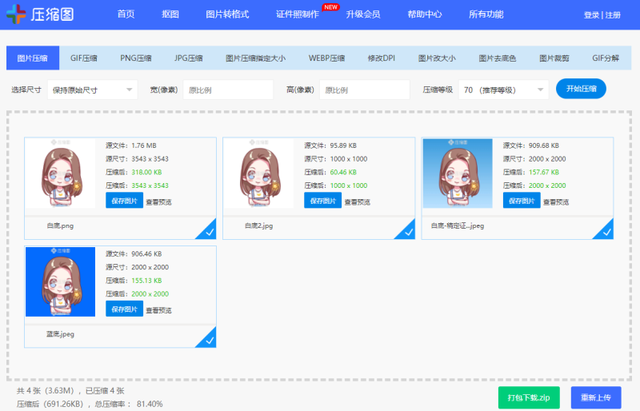Click the 宽(像素) input field
The image size is (640, 411).
pyautogui.click(x=228, y=90)
